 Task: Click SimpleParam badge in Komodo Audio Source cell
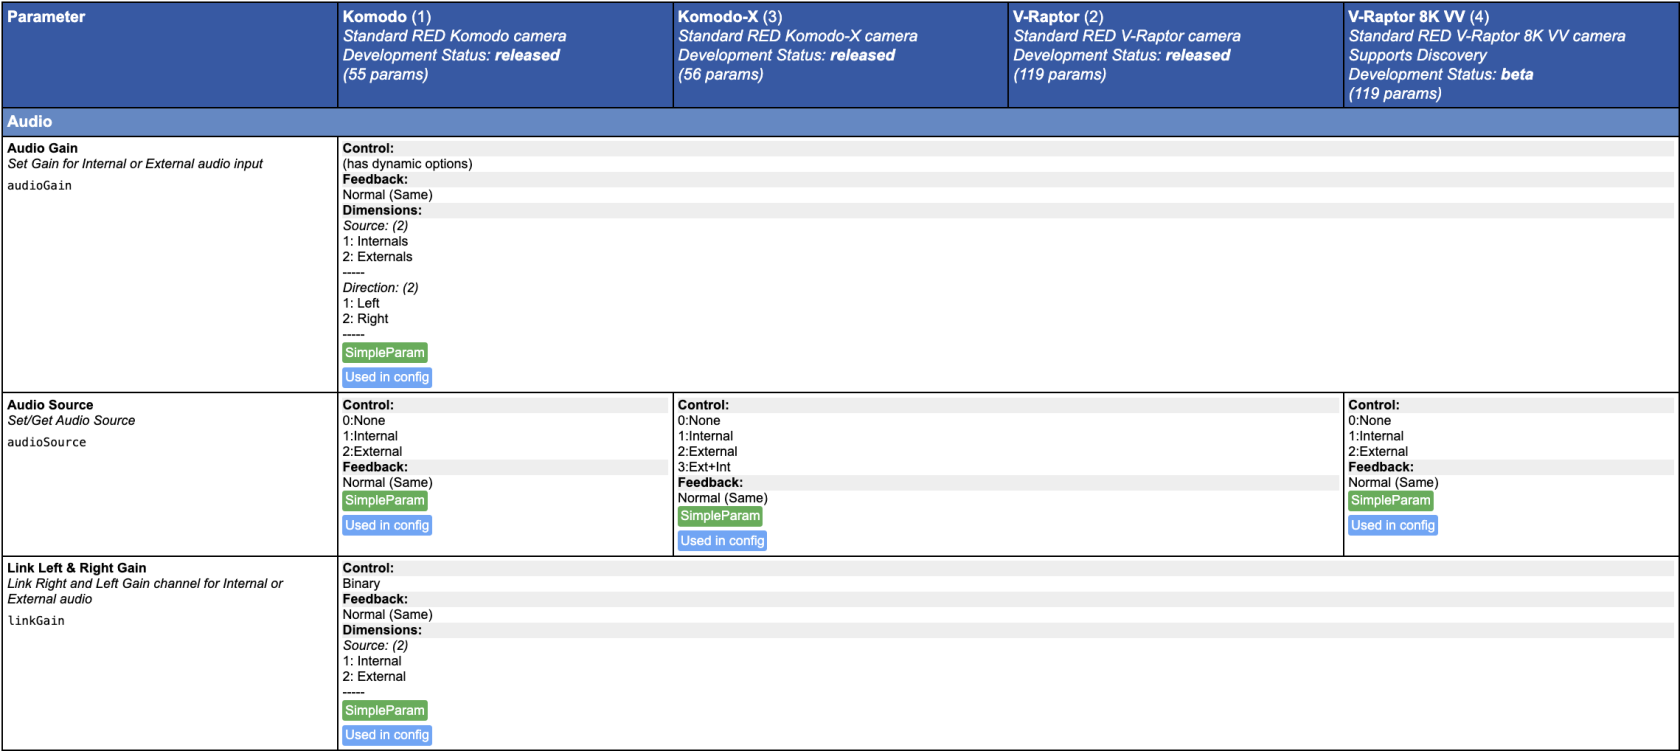385,501
